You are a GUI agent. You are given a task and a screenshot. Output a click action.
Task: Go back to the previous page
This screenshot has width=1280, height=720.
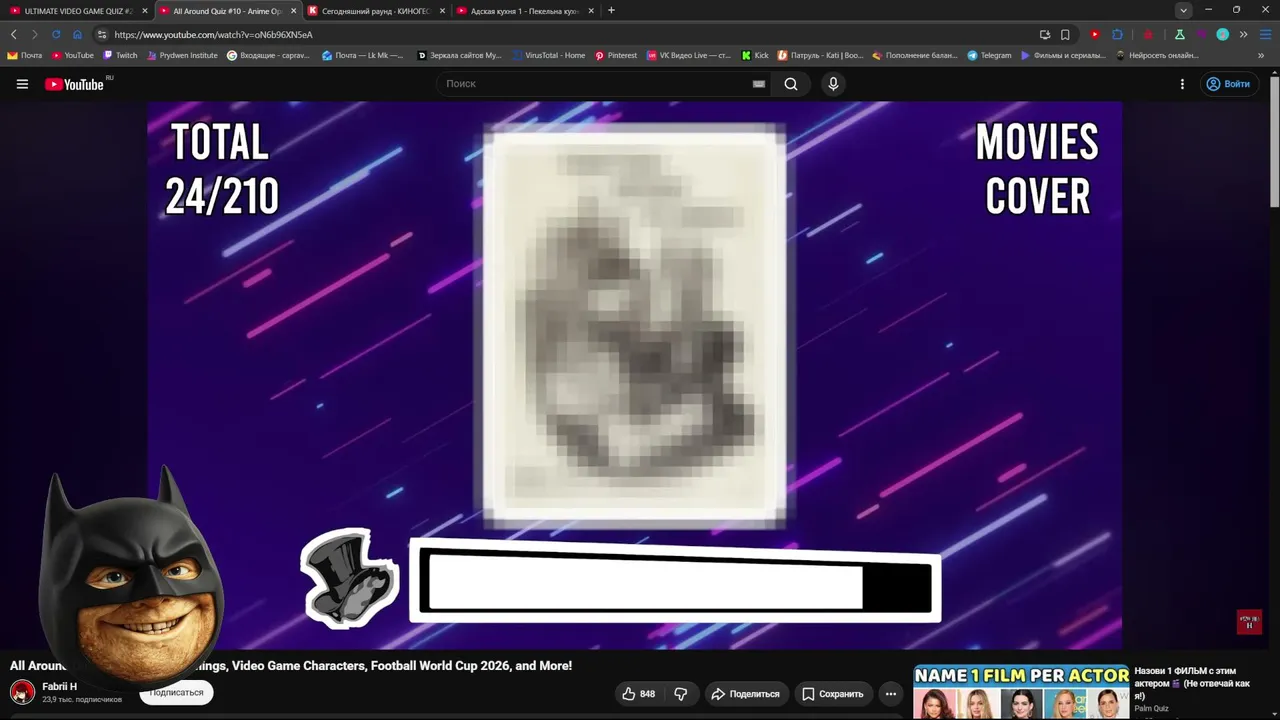pos(13,34)
